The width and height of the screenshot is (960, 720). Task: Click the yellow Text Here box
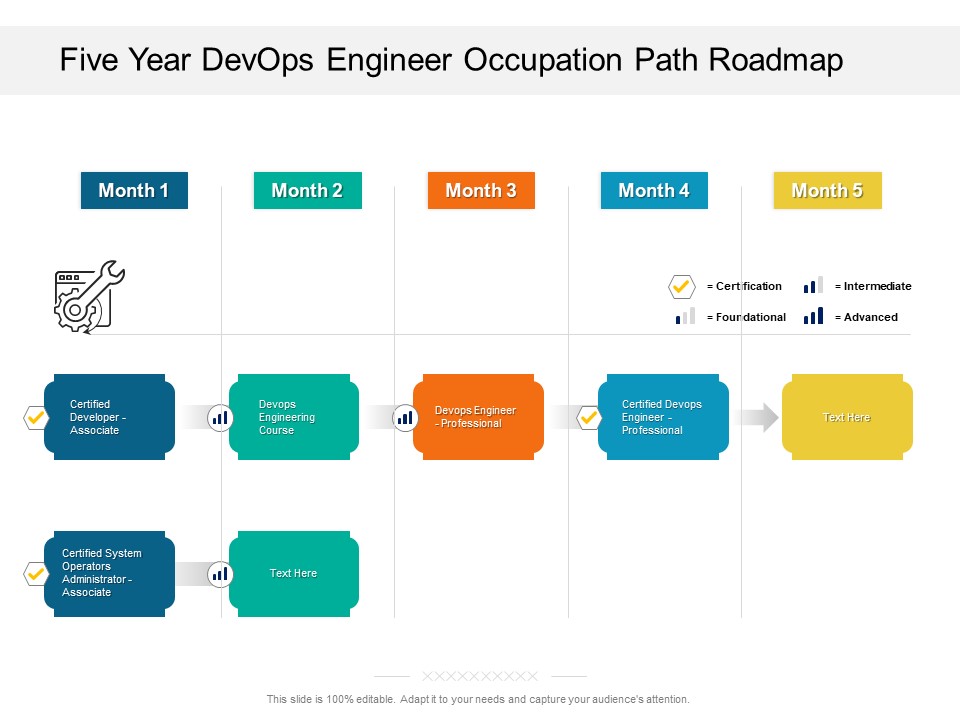click(847, 417)
